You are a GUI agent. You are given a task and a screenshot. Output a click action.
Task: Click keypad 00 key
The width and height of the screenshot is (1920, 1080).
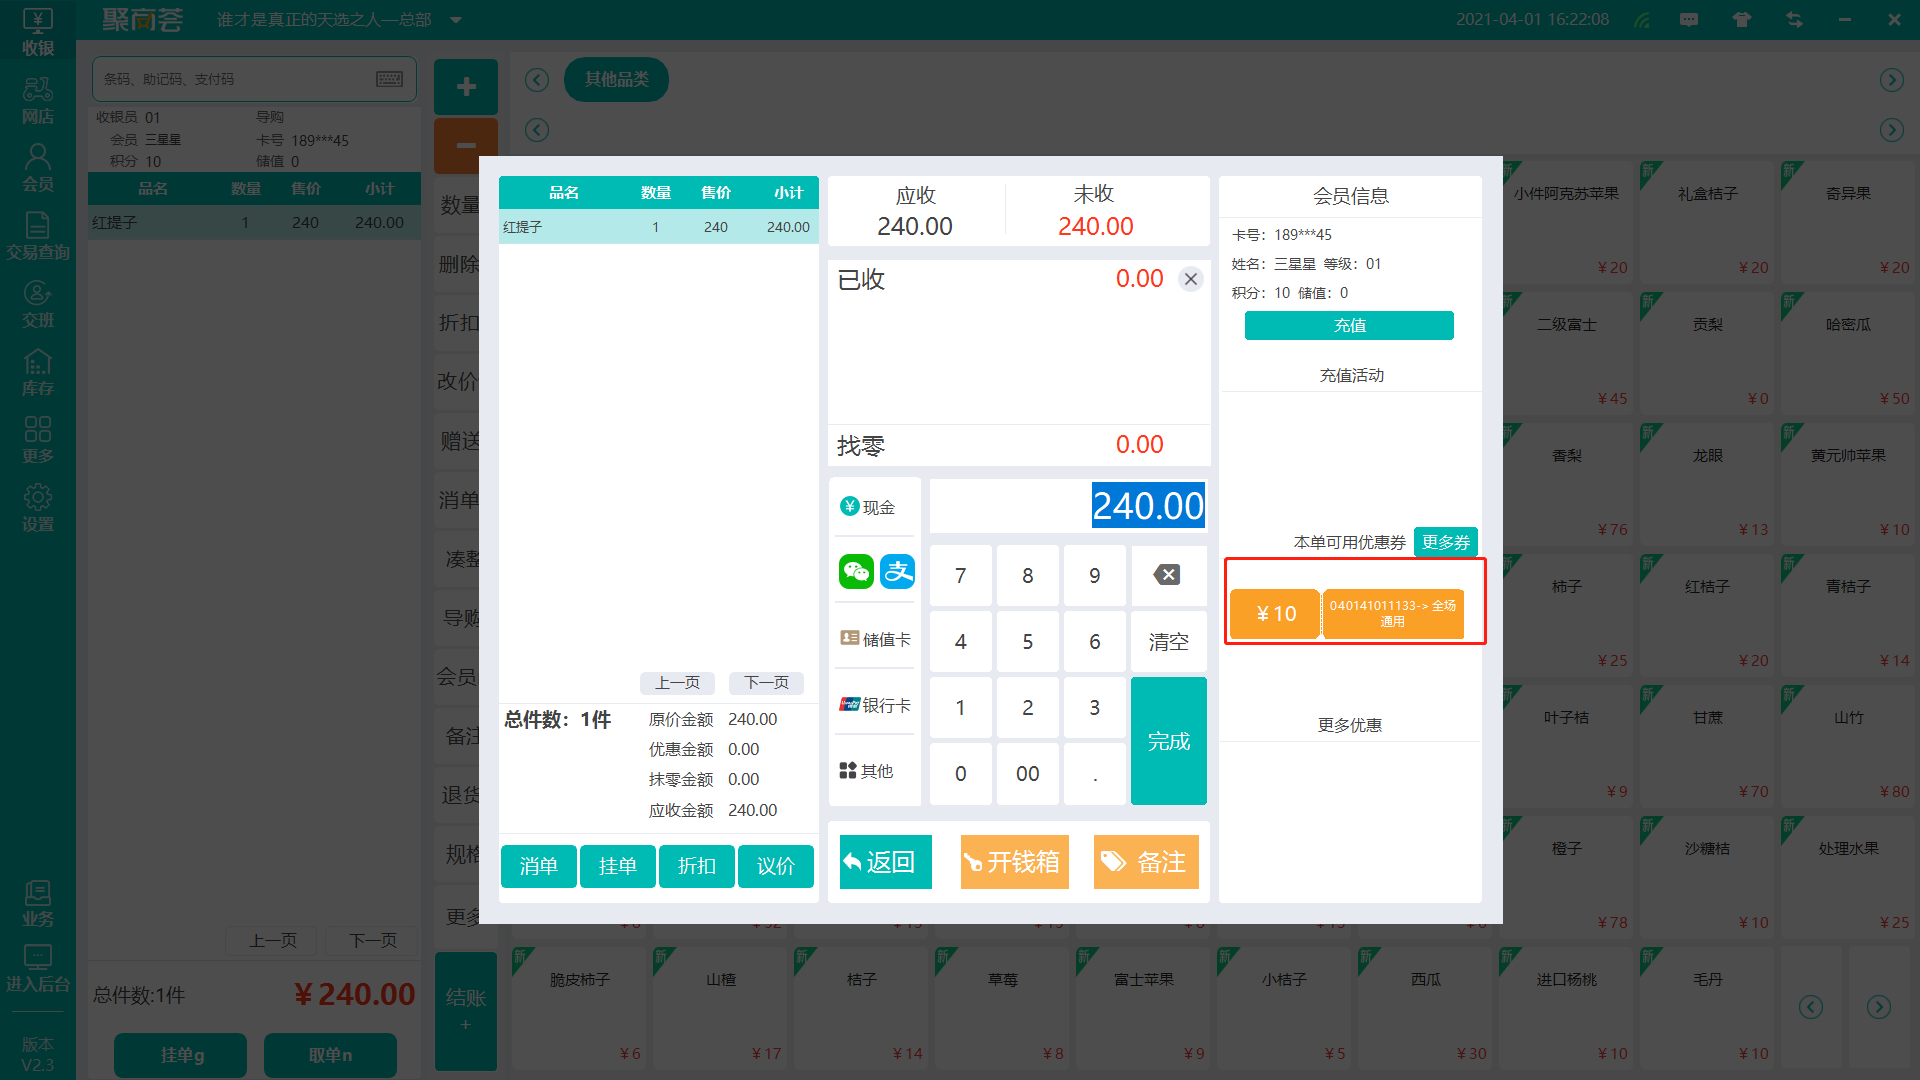1027,774
